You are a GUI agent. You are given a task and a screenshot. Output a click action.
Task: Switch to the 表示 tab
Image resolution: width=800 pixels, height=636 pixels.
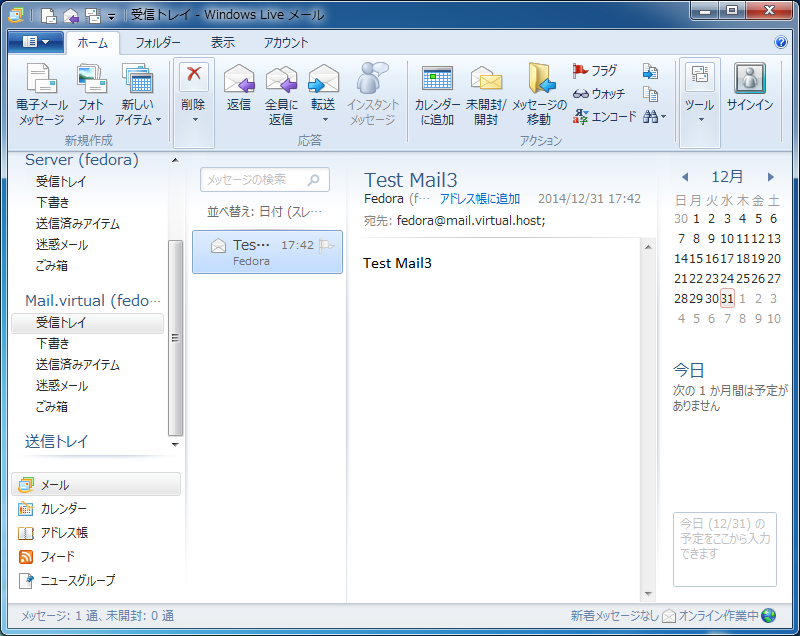(x=223, y=43)
